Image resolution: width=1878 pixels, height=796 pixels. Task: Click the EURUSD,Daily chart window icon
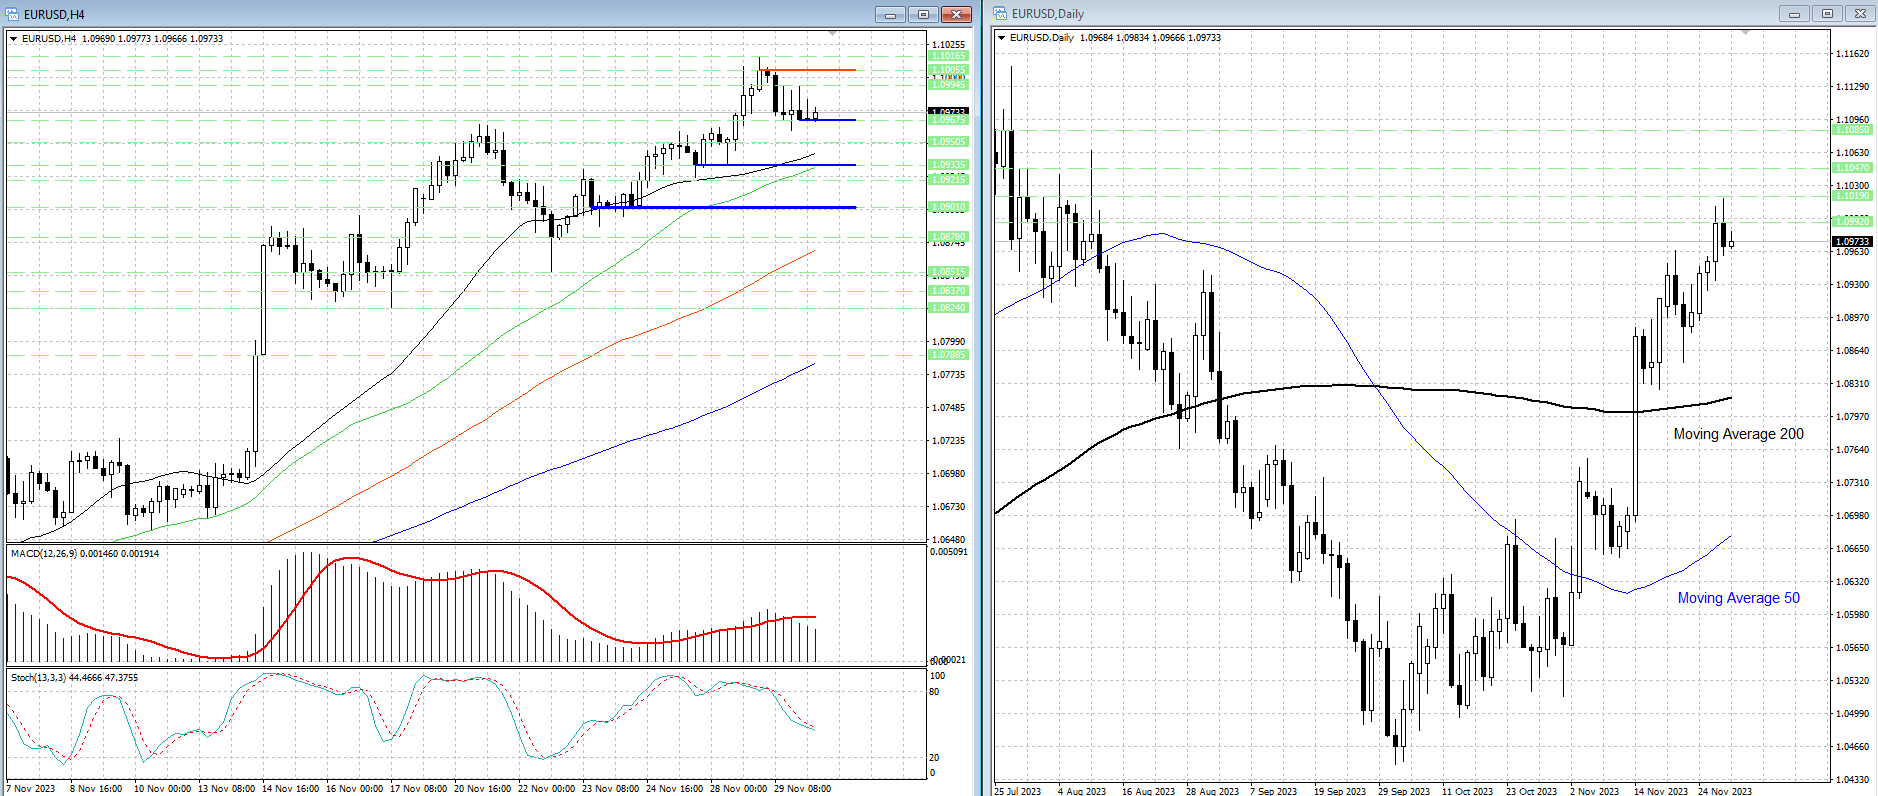pos(1000,14)
